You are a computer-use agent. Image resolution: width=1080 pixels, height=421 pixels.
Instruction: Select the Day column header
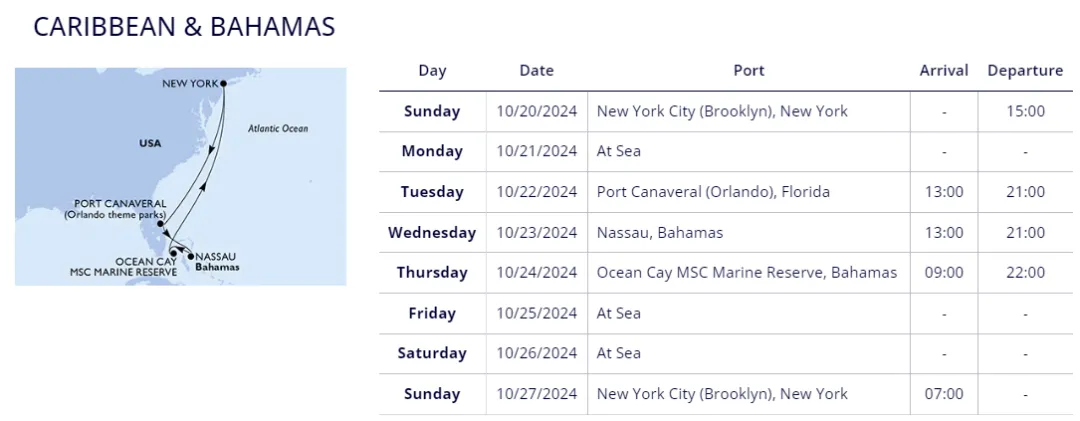433,70
